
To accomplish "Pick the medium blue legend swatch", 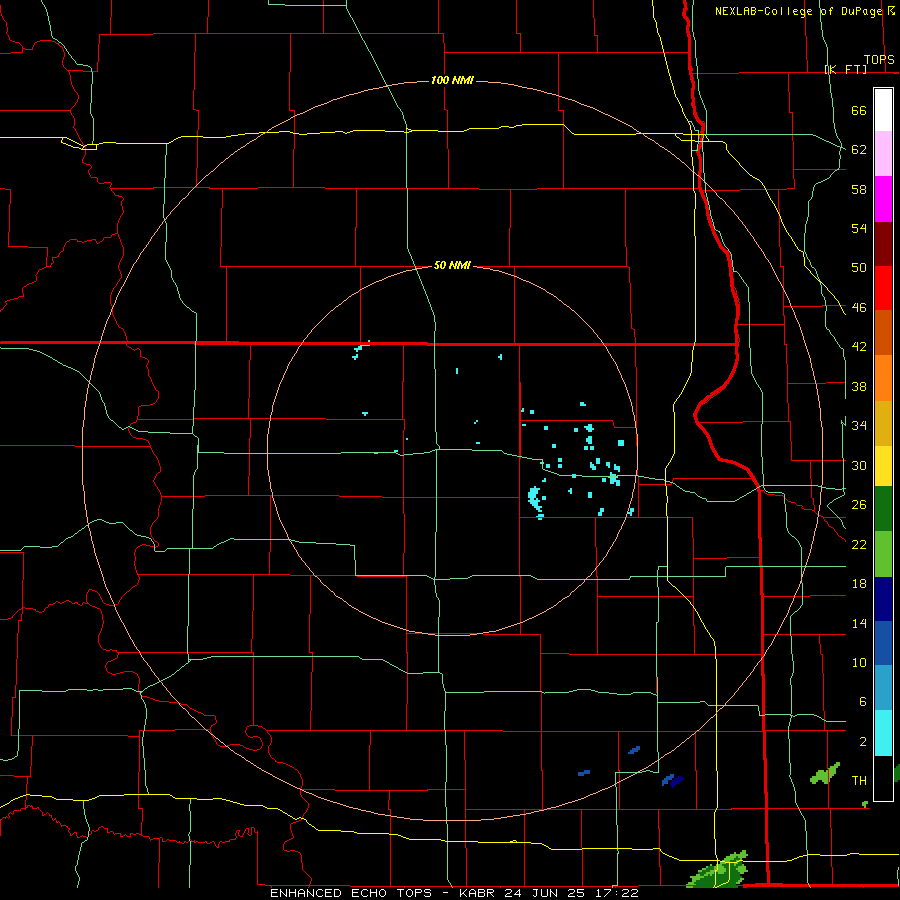I will (883, 643).
